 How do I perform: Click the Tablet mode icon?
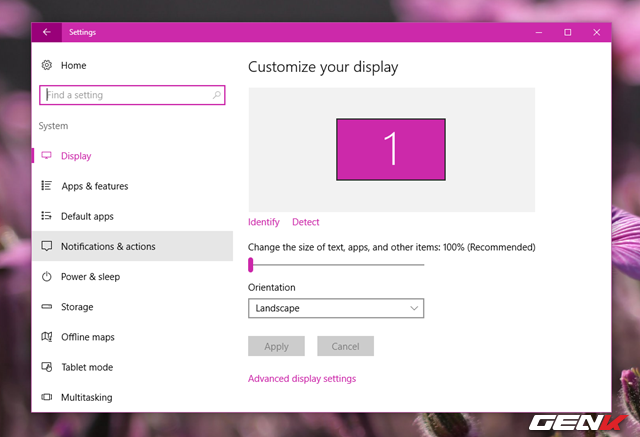[47, 367]
